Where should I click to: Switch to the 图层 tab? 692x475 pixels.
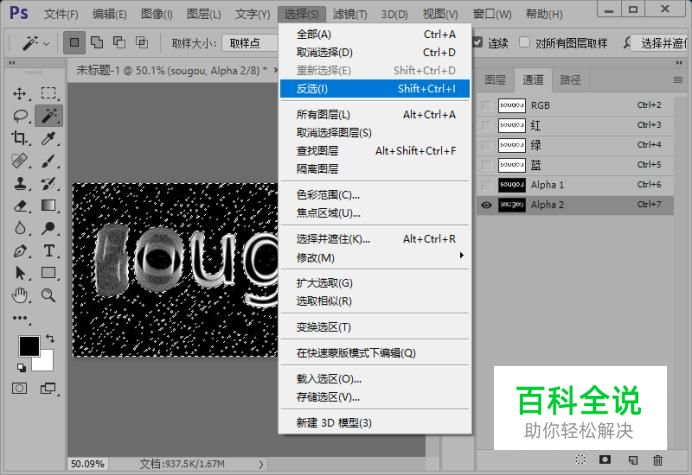(x=495, y=80)
